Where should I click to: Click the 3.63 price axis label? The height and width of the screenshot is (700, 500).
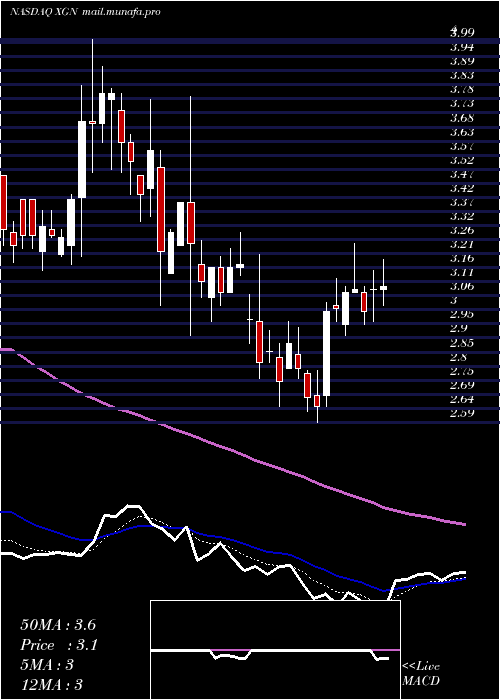click(x=462, y=132)
